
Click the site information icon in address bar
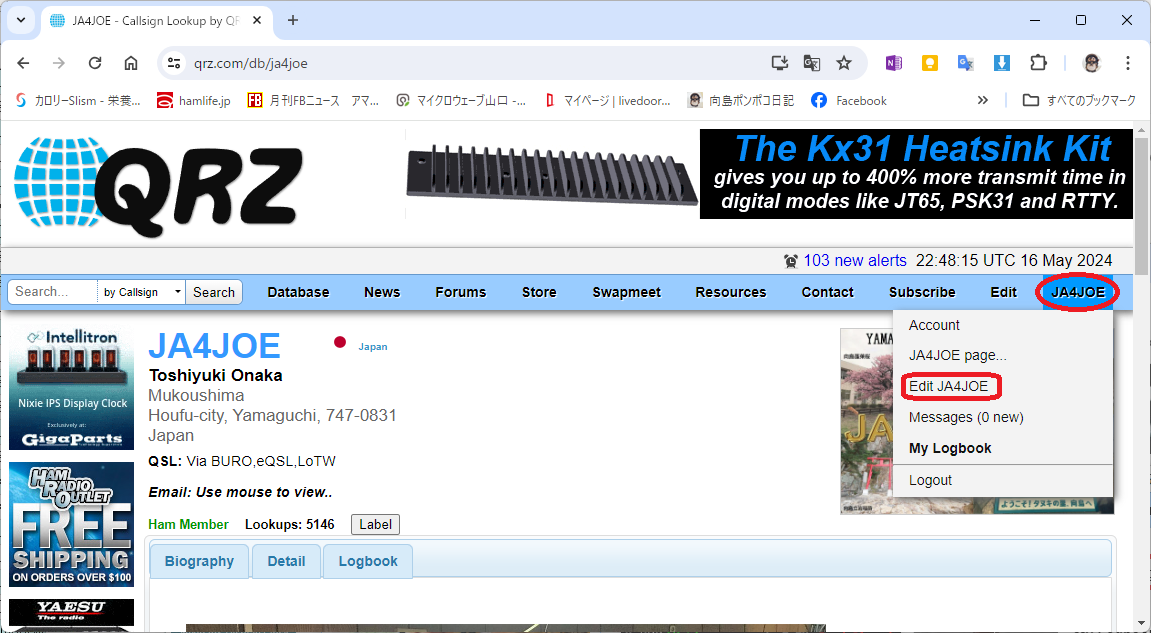click(x=174, y=63)
